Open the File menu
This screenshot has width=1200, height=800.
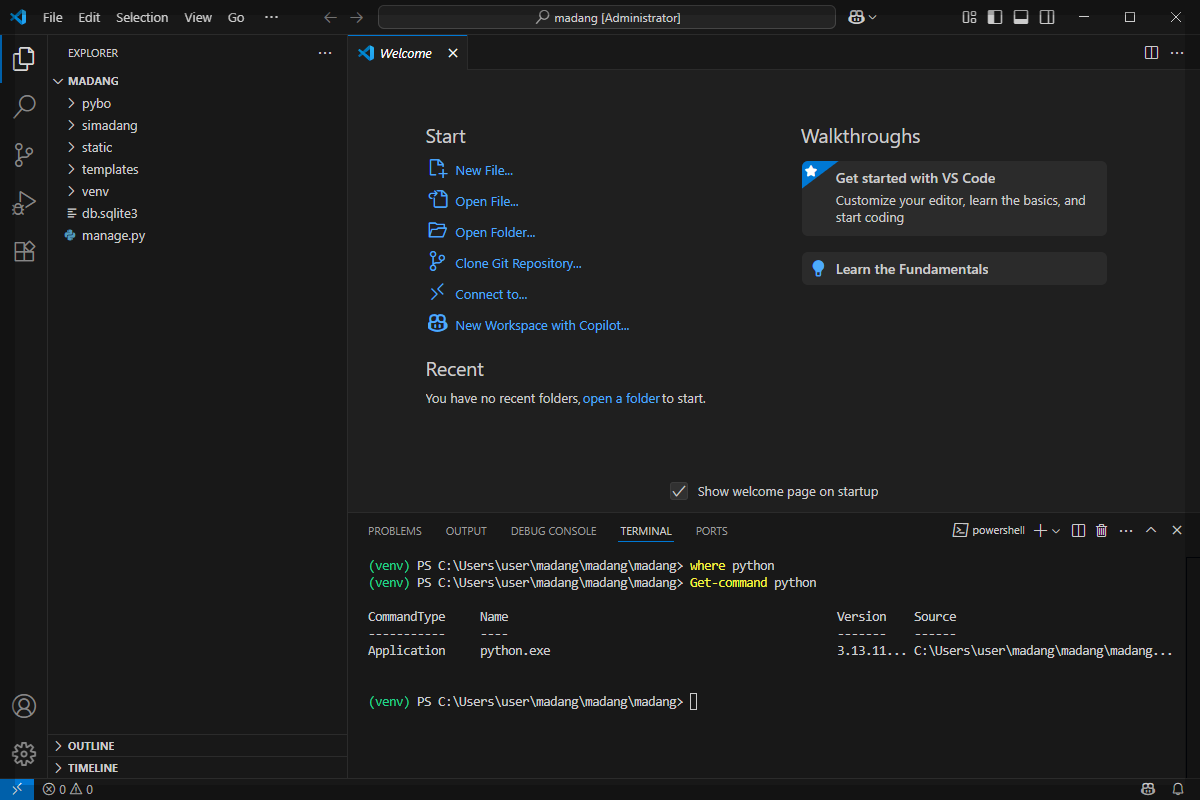pos(53,17)
